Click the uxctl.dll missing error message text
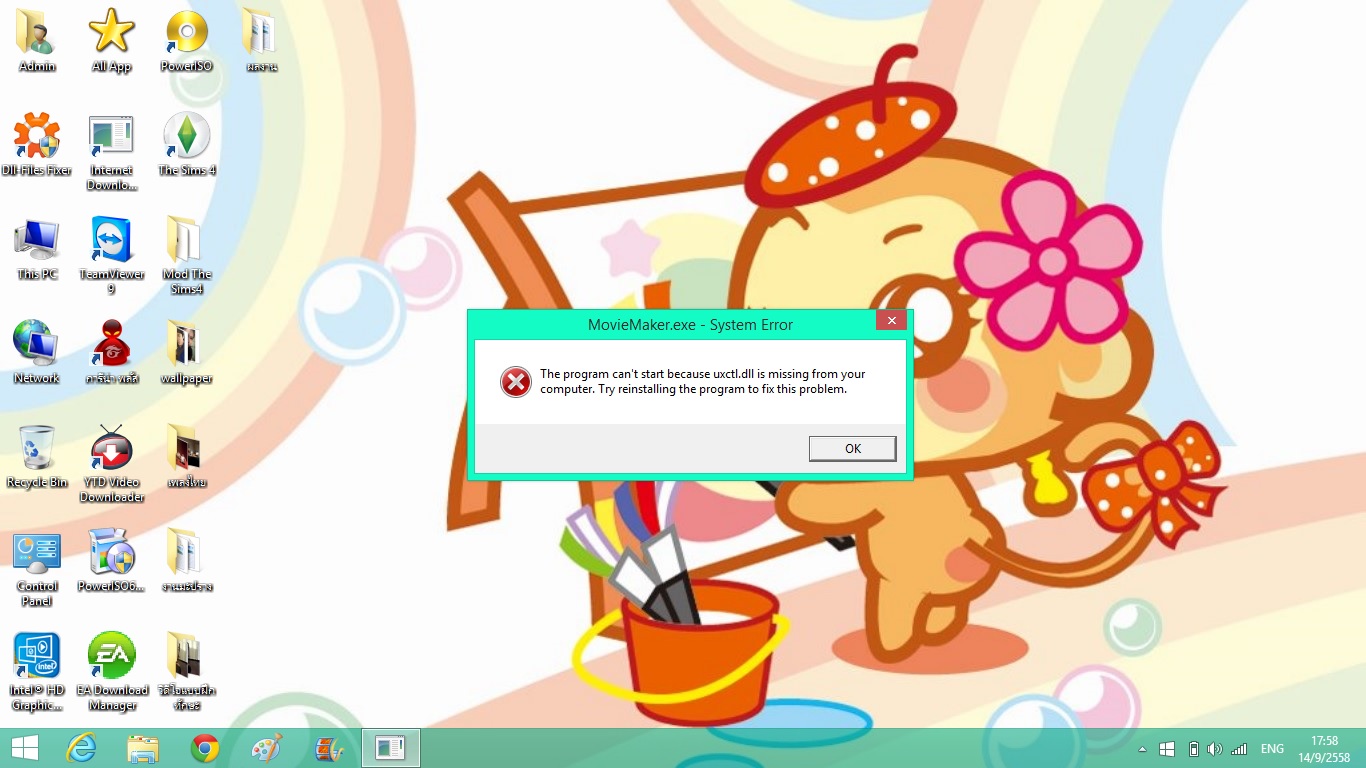The width and height of the screenshot is (1366, 768). 702,381
